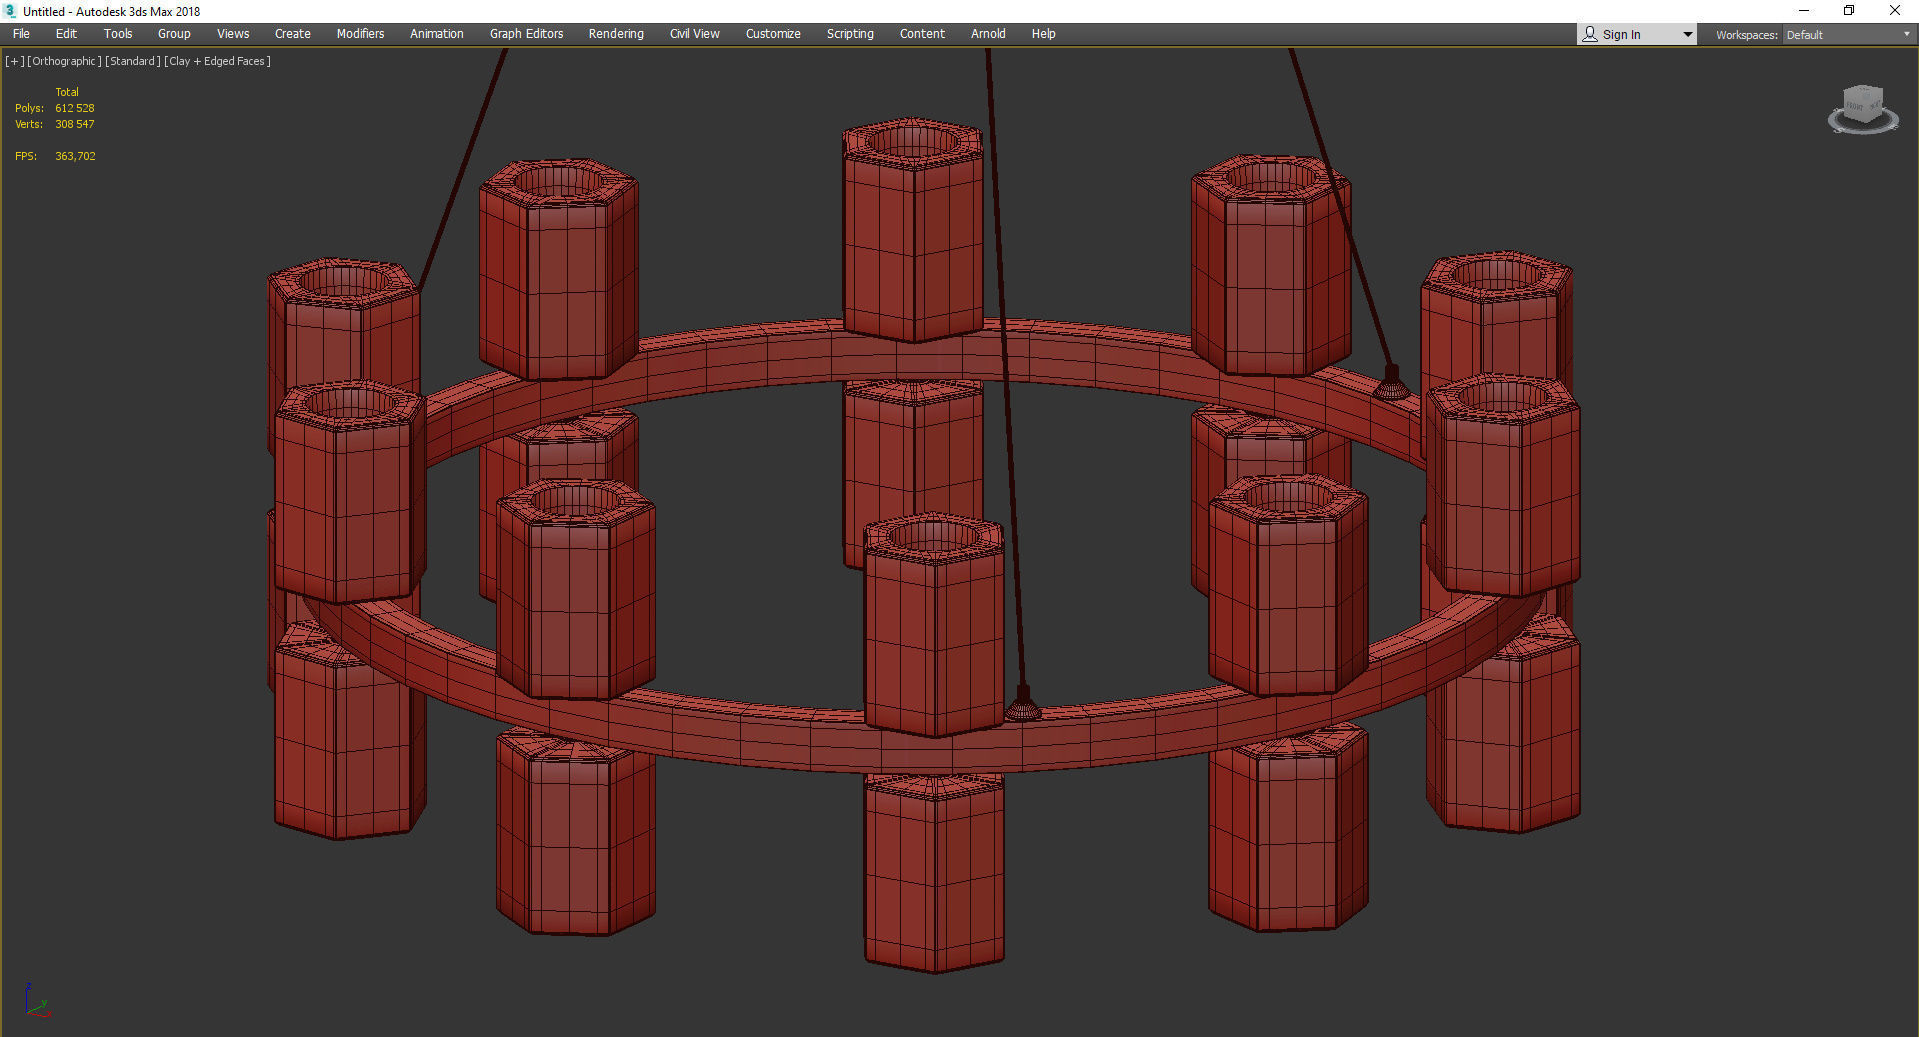Image resolution: width=1919 pixels, height=1037 pixels.
Task: Click the Polys count 612 528
Action: pyautogui.click(x=75, y=108)
